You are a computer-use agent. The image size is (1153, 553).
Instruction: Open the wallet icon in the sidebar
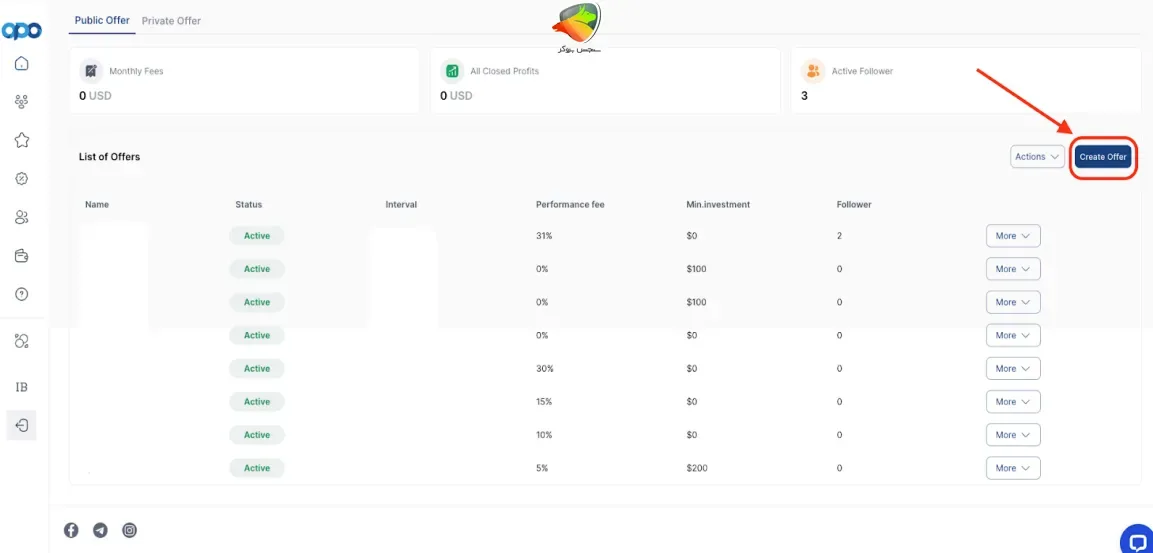click(21, 256)
